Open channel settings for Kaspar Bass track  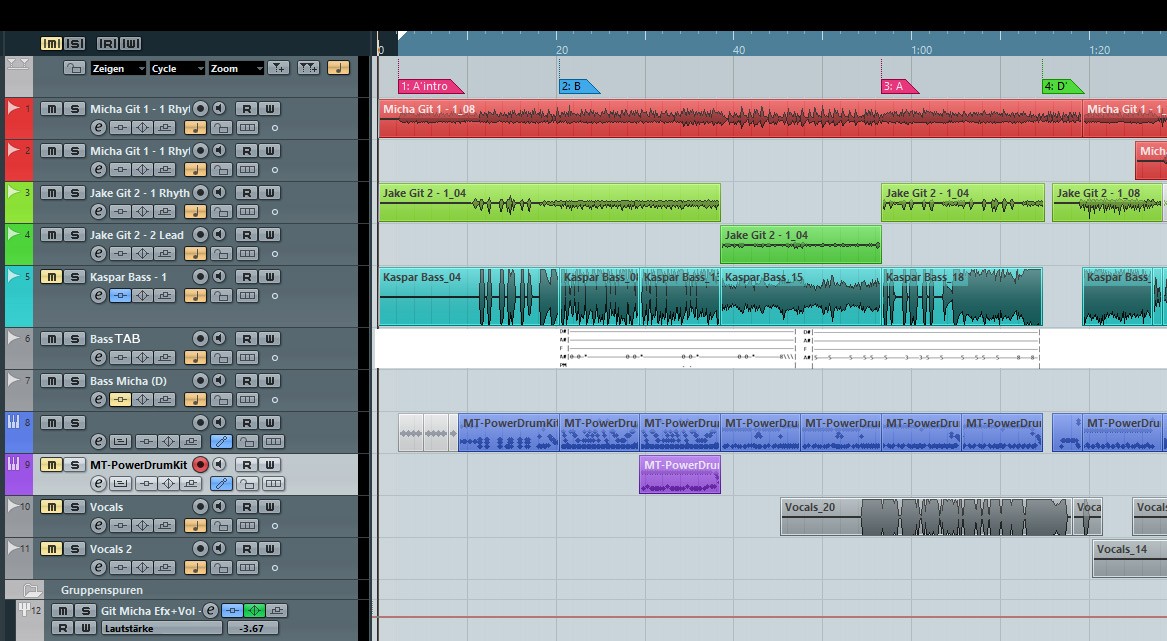coord(98,296)
